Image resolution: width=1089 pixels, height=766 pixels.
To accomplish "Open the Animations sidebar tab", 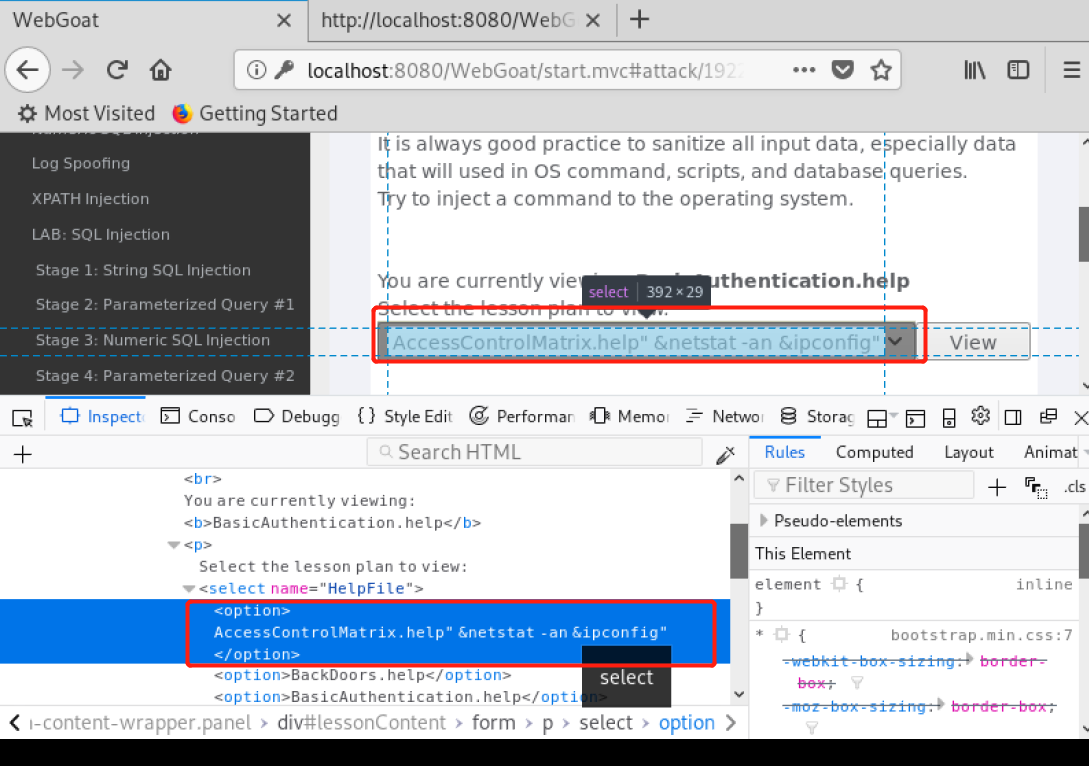I will [x=1051, y=452].
